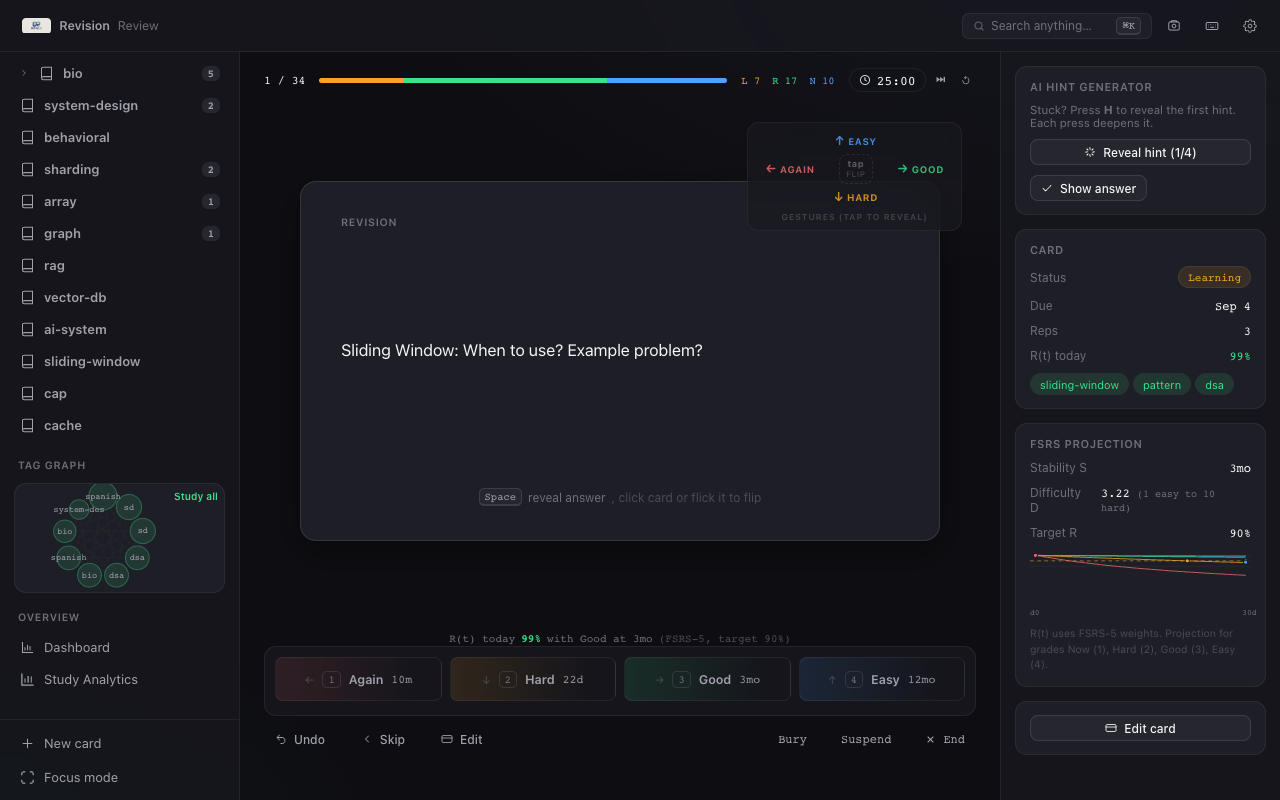Create a New card
Image resolution: width=1280 pixels, height=800 pixels.
coord(120,743)
